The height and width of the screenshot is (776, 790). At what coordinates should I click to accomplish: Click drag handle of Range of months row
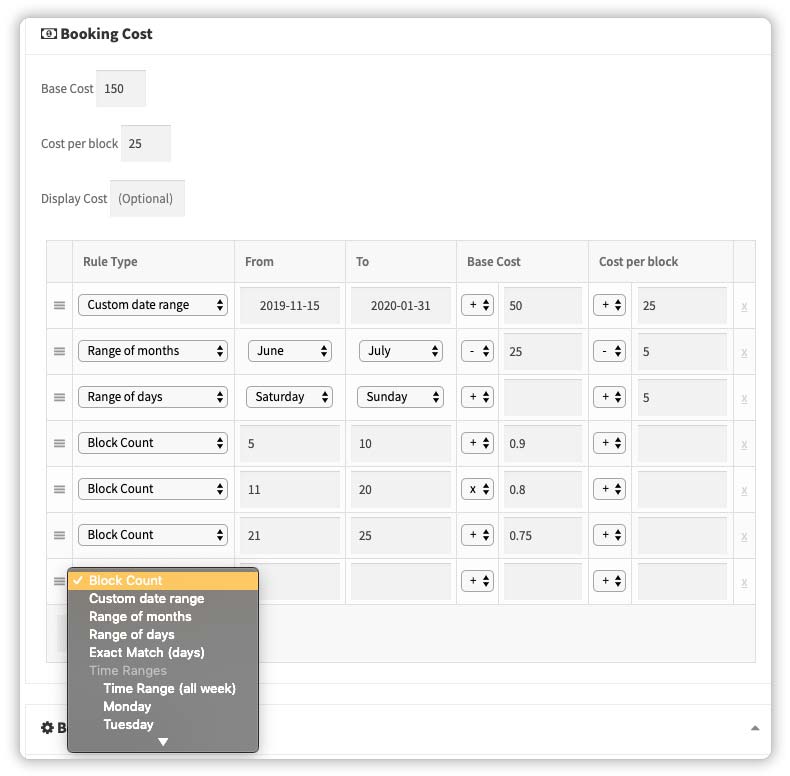tap(59, 351)
